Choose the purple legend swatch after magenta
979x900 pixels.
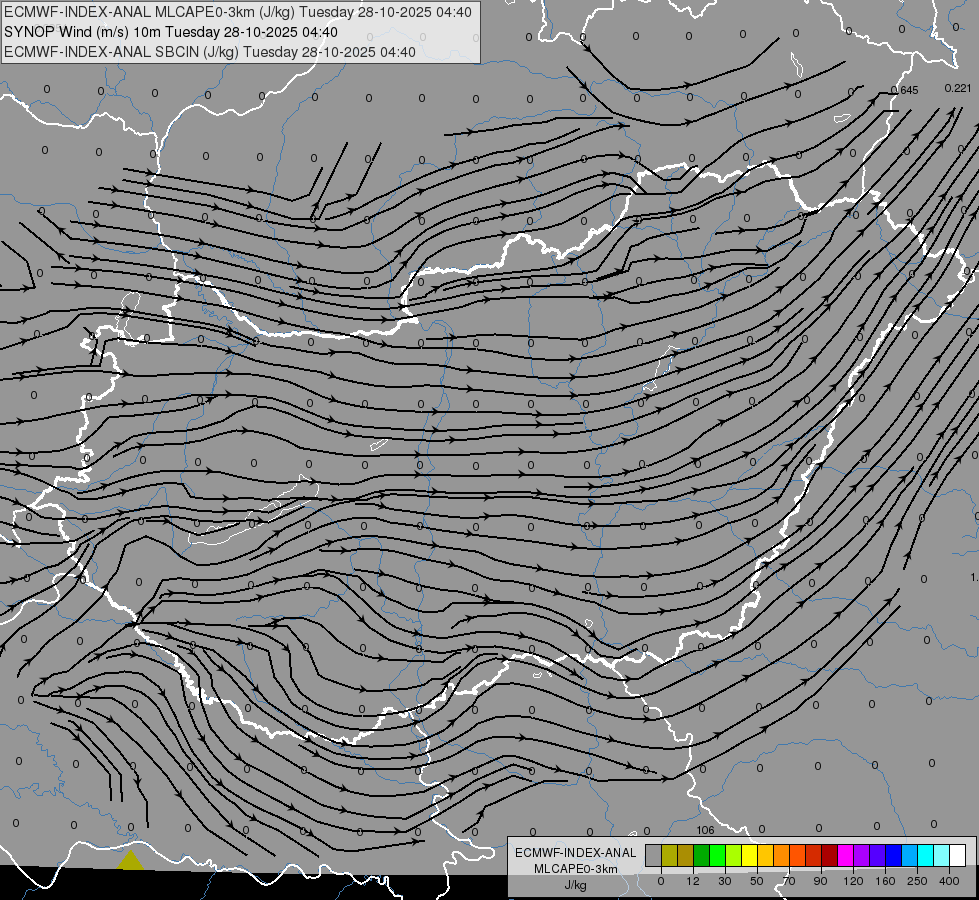point(862,855)
